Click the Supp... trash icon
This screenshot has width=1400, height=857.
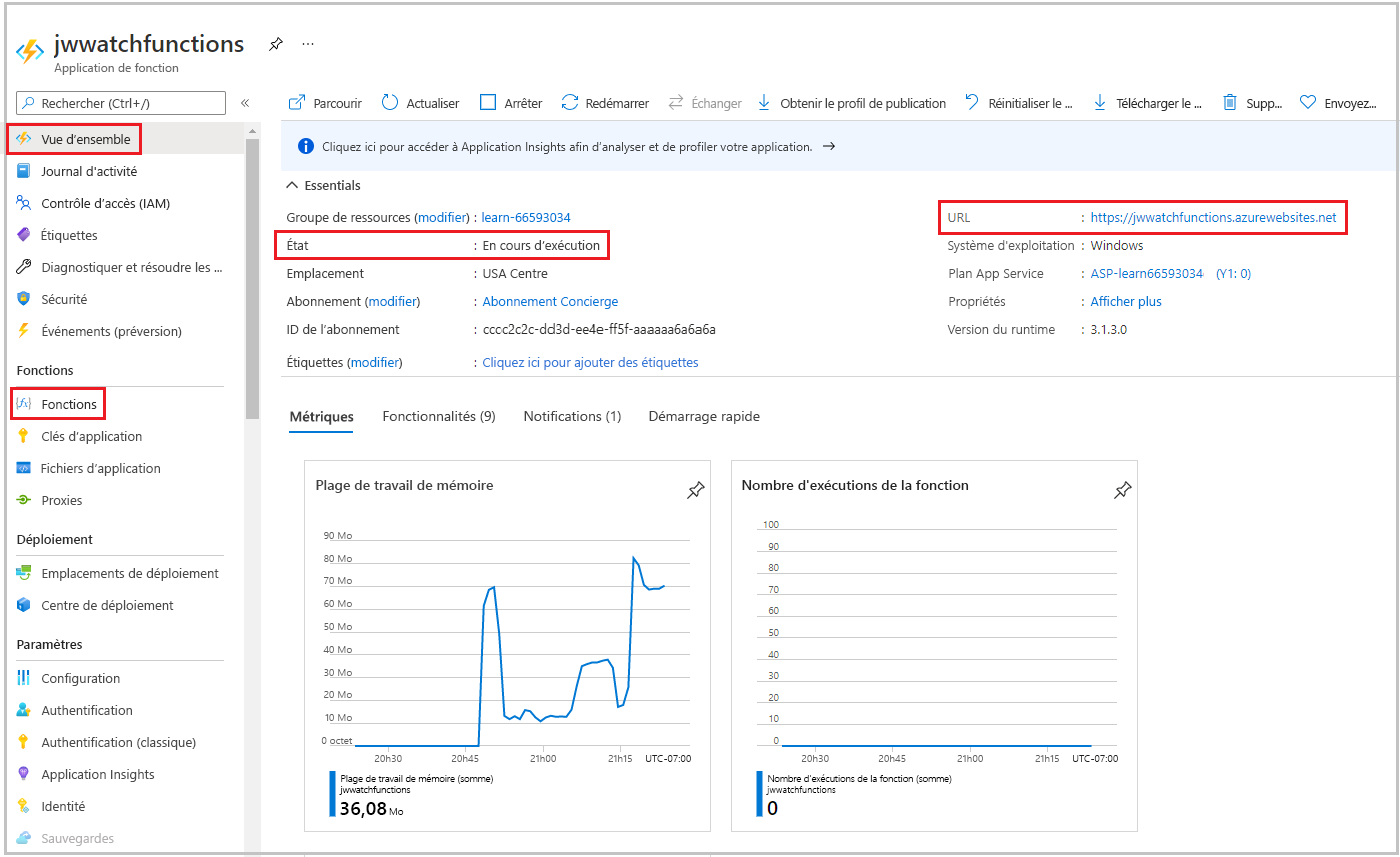tap(1230, 103)
